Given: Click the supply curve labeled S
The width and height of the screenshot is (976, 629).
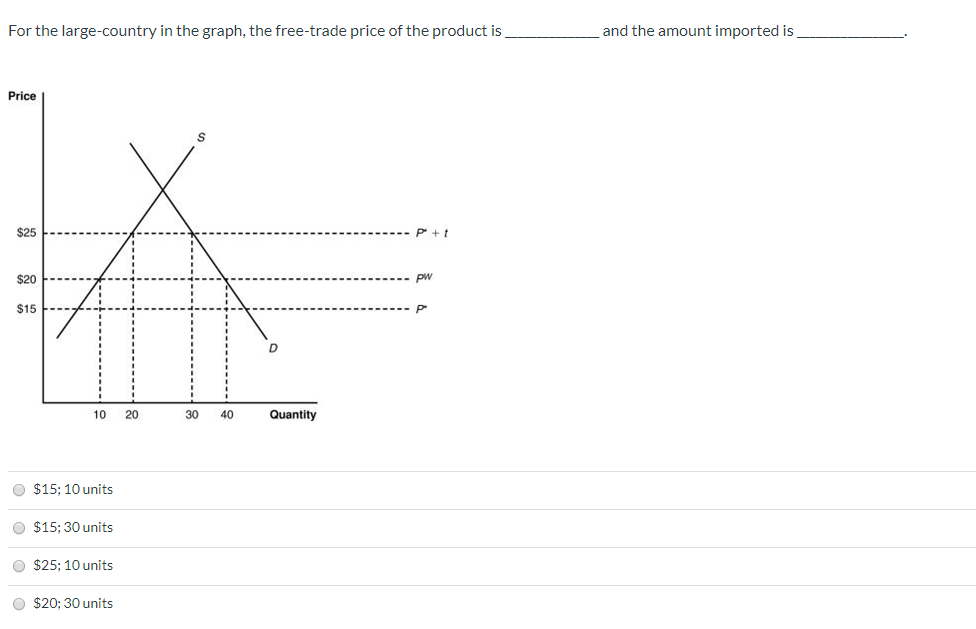Looking at the screenshot, I should coord(199,139).
